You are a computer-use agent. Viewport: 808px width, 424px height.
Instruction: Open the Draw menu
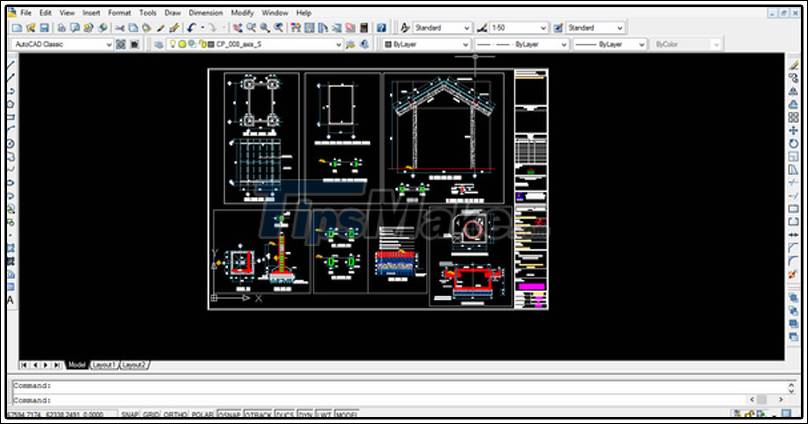tap(173, 12)
